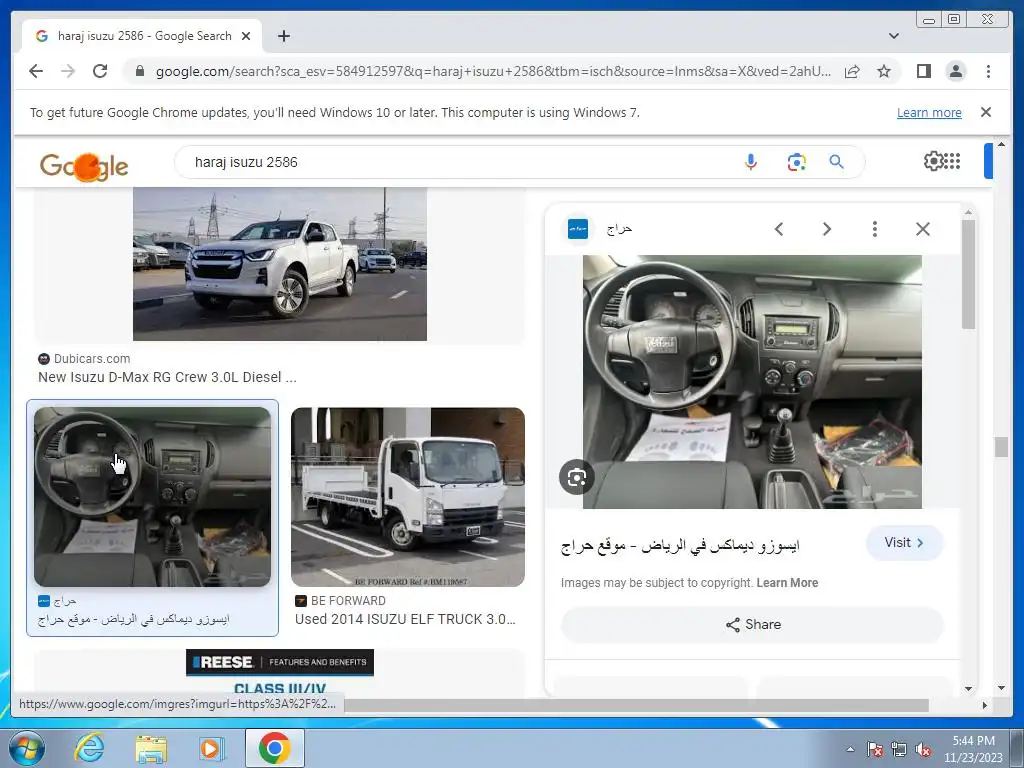Open Chrome three-dot menu
This screenshot has height=768, width=1024.
[988, 71]
